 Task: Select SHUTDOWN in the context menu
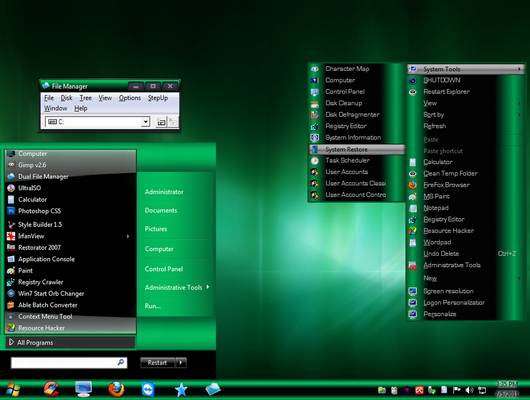pos(465,80)
